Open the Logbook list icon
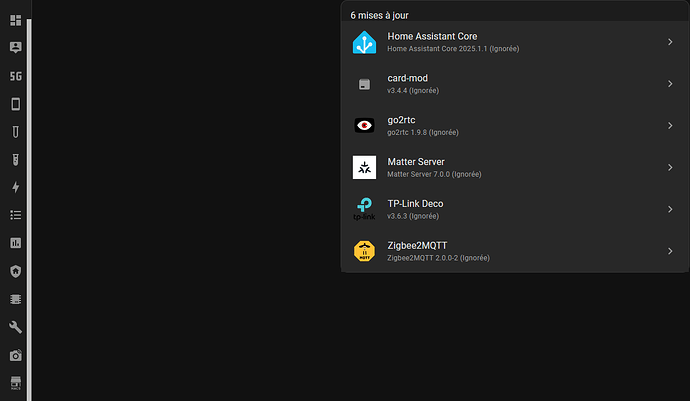This screenshot has height=401, width=690. coord(15,215)
